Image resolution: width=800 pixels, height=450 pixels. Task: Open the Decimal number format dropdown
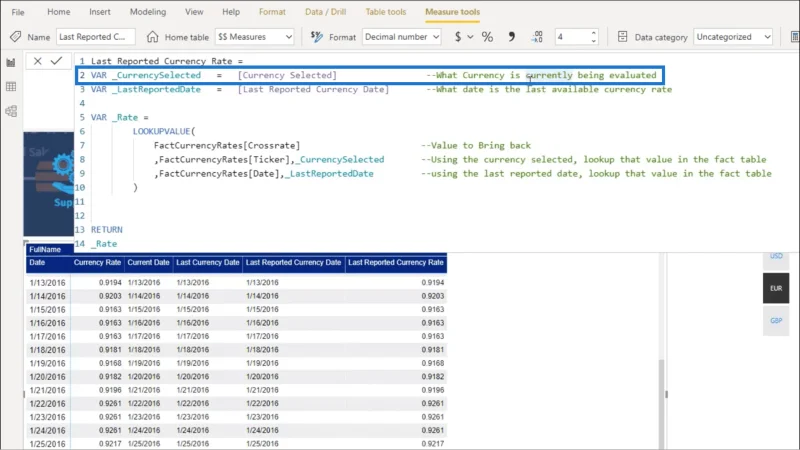point(402,37)
